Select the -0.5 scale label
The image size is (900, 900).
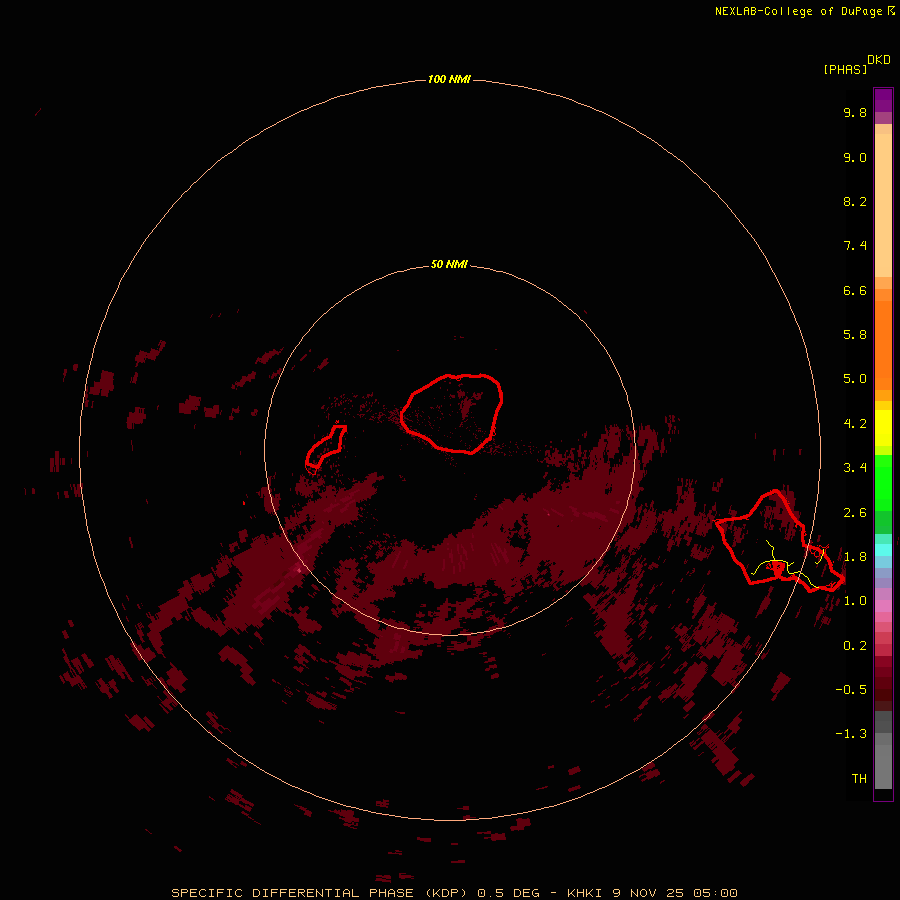coord(851,690)
